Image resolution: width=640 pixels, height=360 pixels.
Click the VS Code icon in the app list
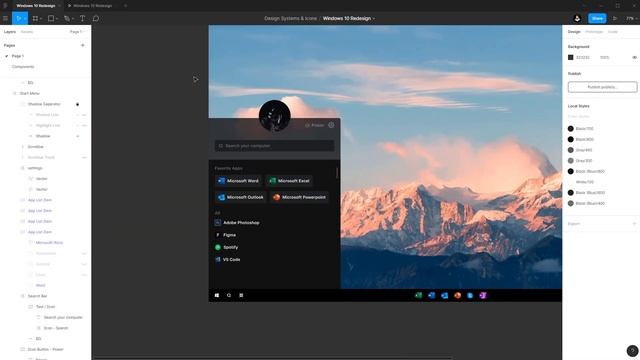[x=218, y=259]
